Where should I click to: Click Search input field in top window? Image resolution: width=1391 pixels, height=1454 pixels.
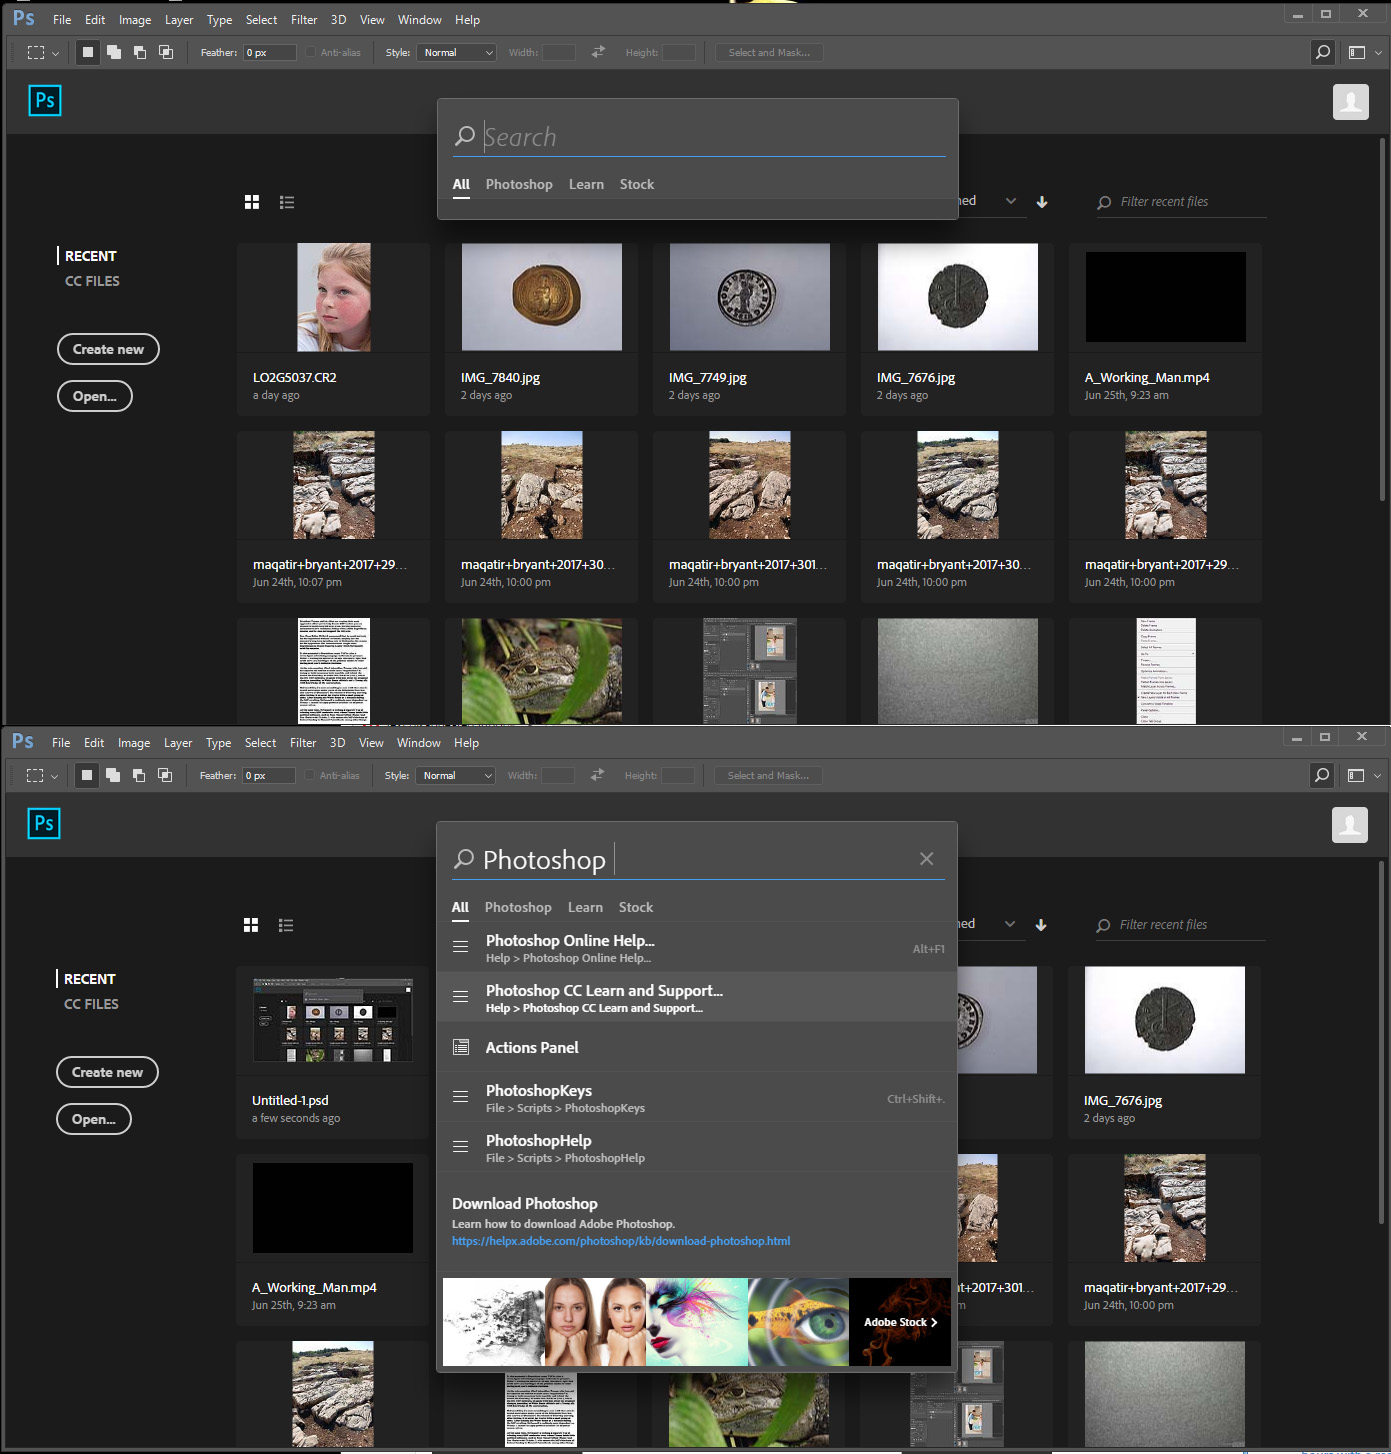coord(699,137)
